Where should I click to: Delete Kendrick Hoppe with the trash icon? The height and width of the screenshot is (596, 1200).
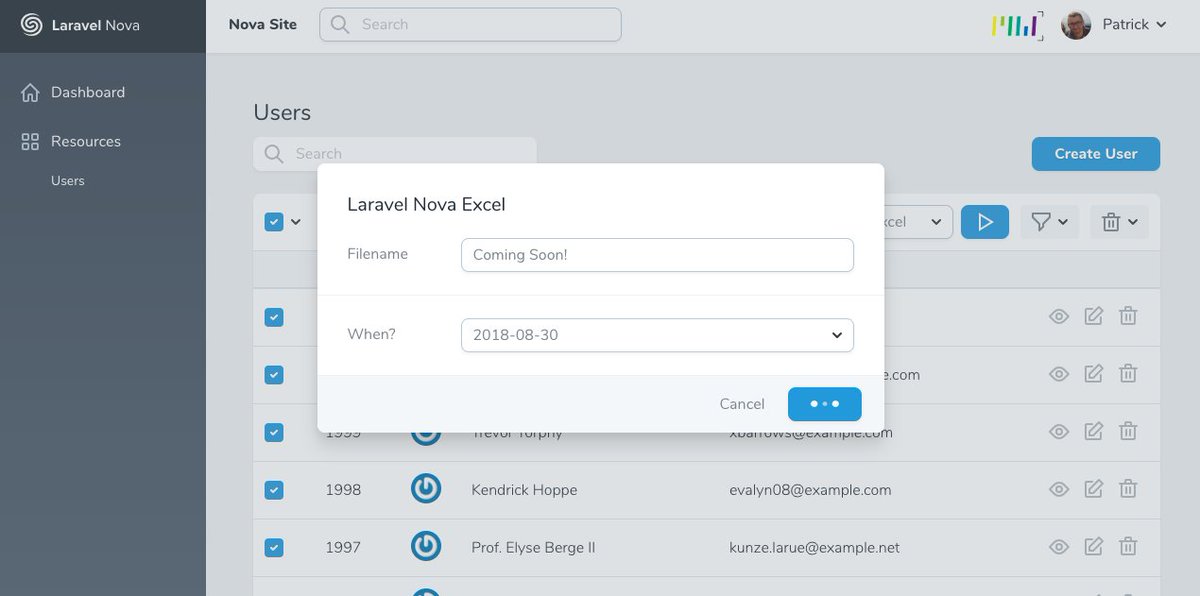tap(1128, 489)
